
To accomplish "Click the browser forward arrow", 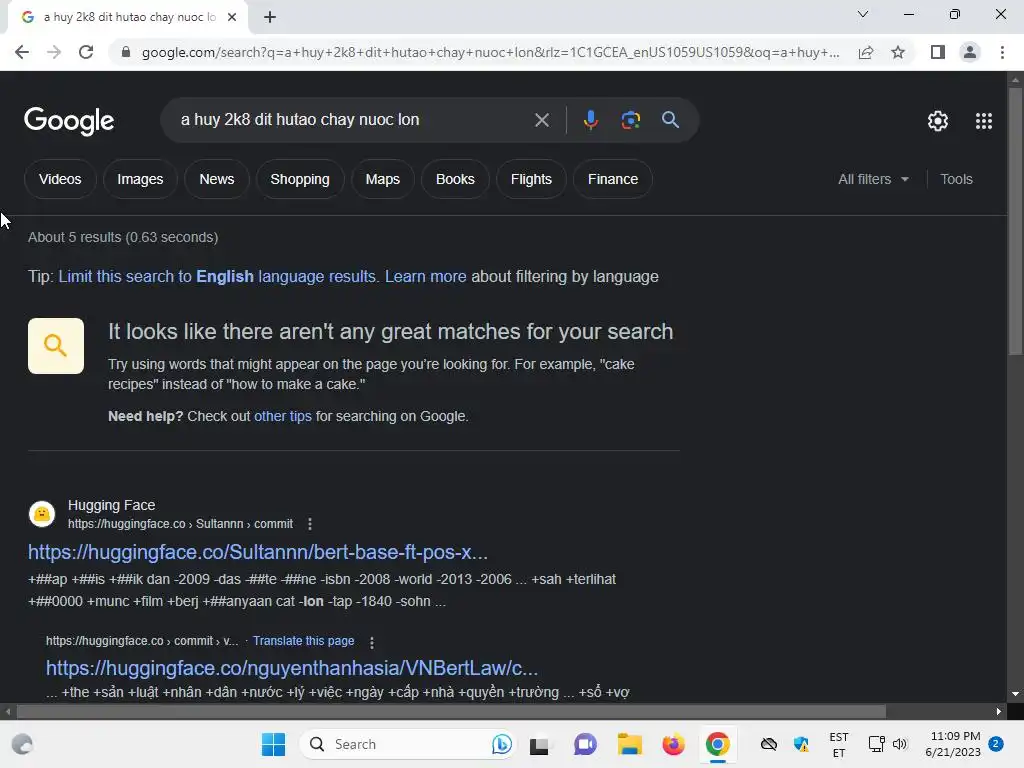I will click(x=54, y=52).
